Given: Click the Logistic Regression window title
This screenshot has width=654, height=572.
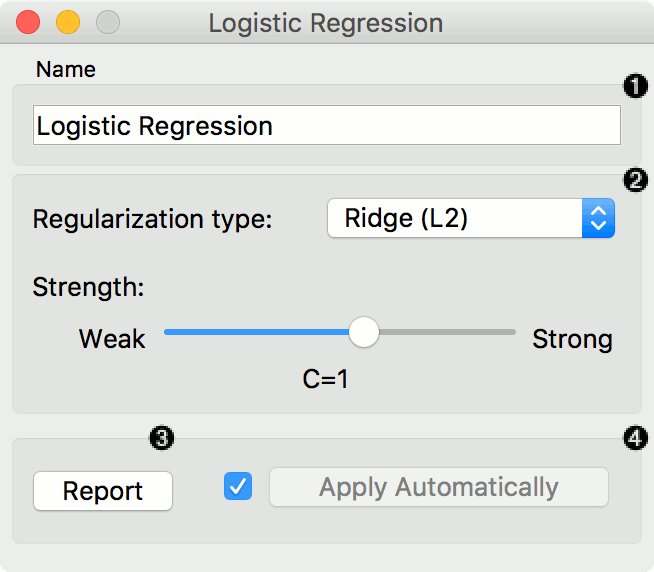Looking at the screenshot, I should pos(326,23).
